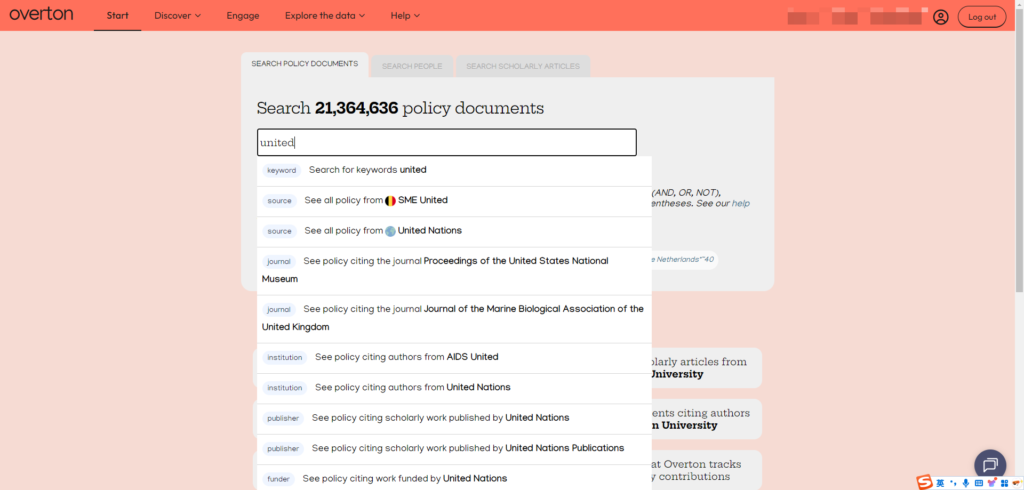Click the Overton logo

point(43,16)
